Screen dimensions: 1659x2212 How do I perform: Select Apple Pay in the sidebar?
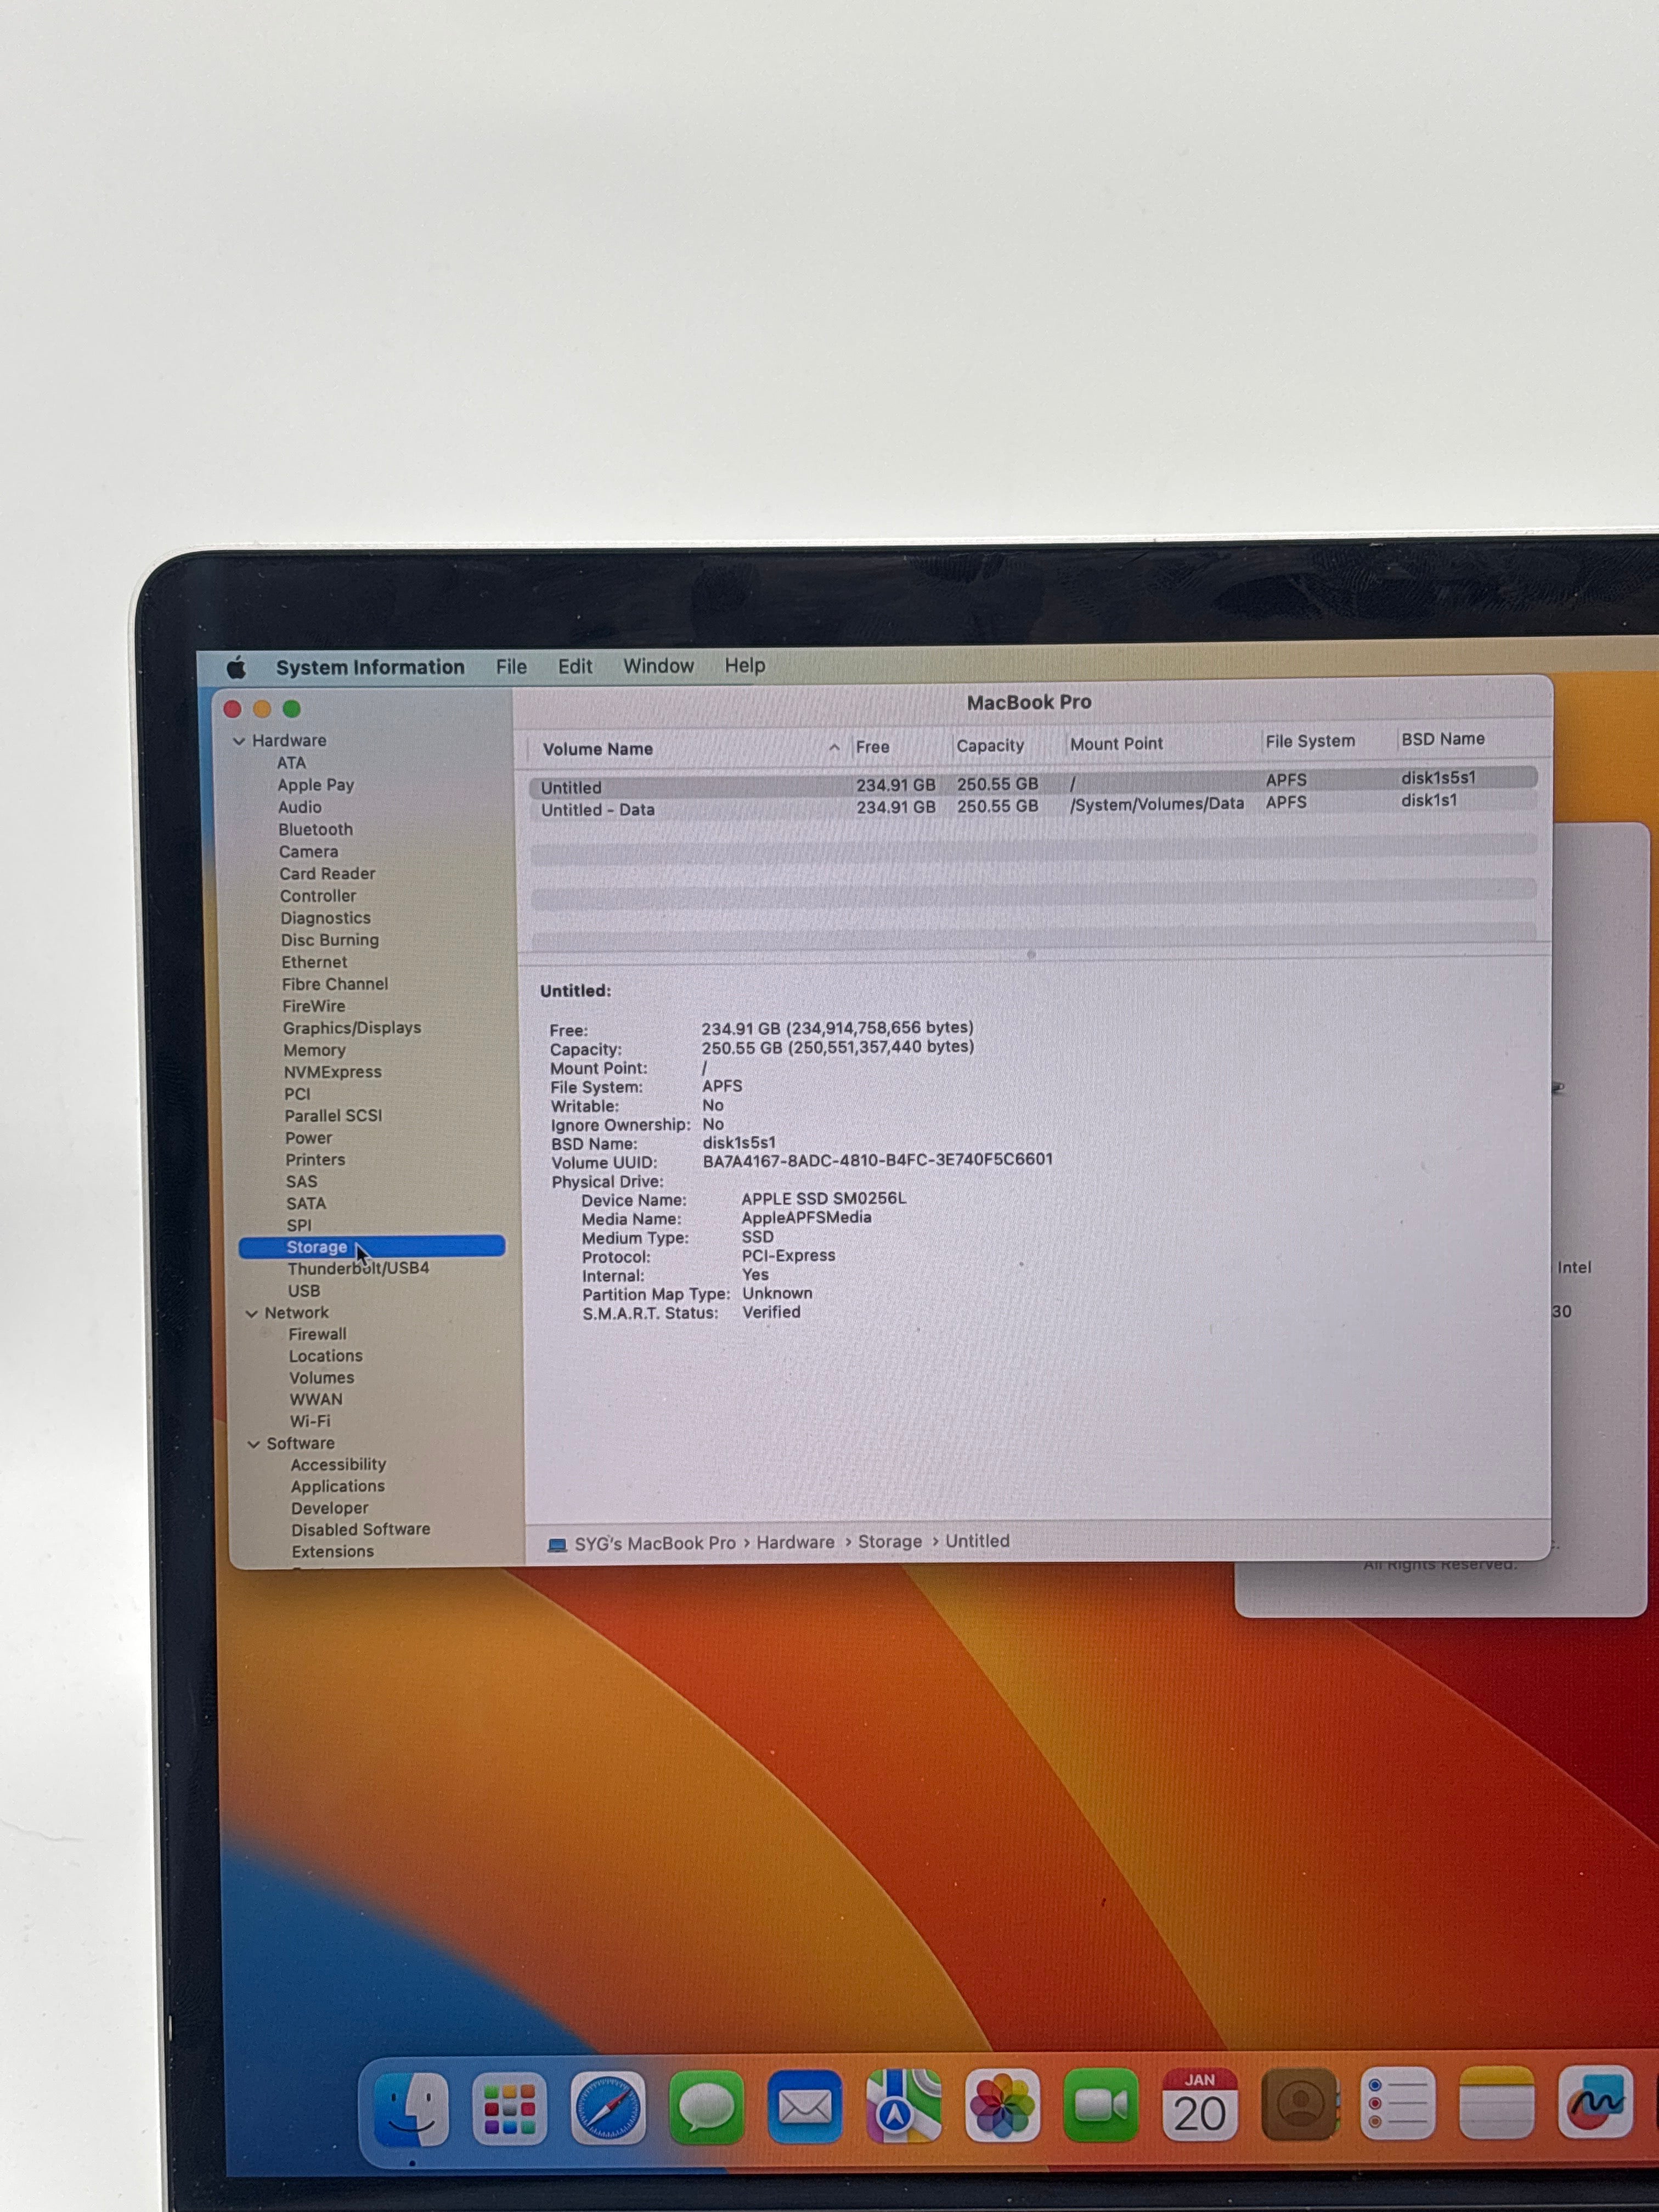click(x=316, y=785)
